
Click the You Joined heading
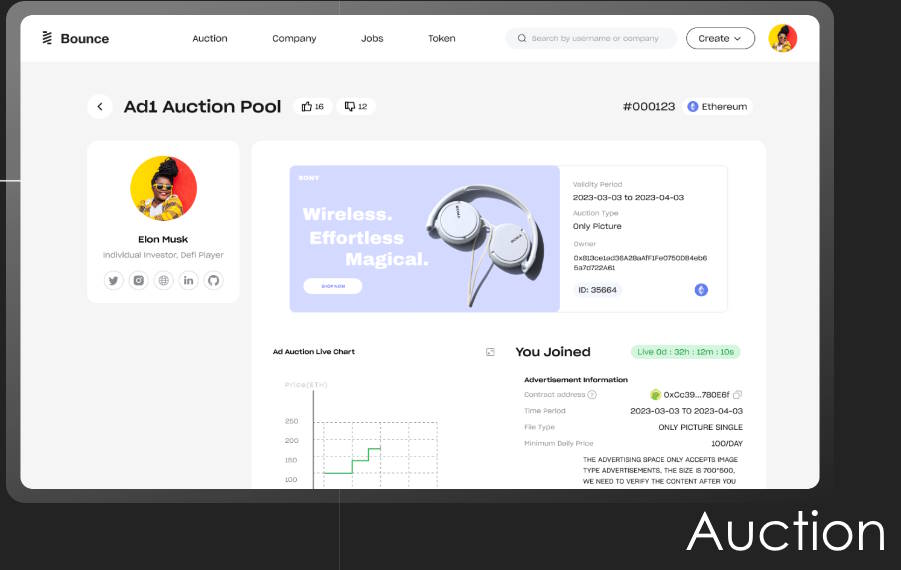tap(553, 352)
